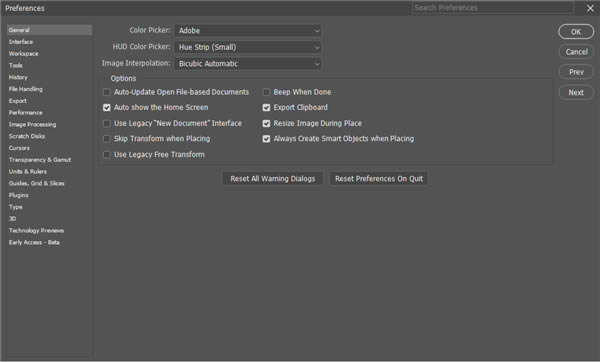Viewport: 600px width, 362px height.
Task: Open the Color Picker dropdown
Action: pos(247,31)
